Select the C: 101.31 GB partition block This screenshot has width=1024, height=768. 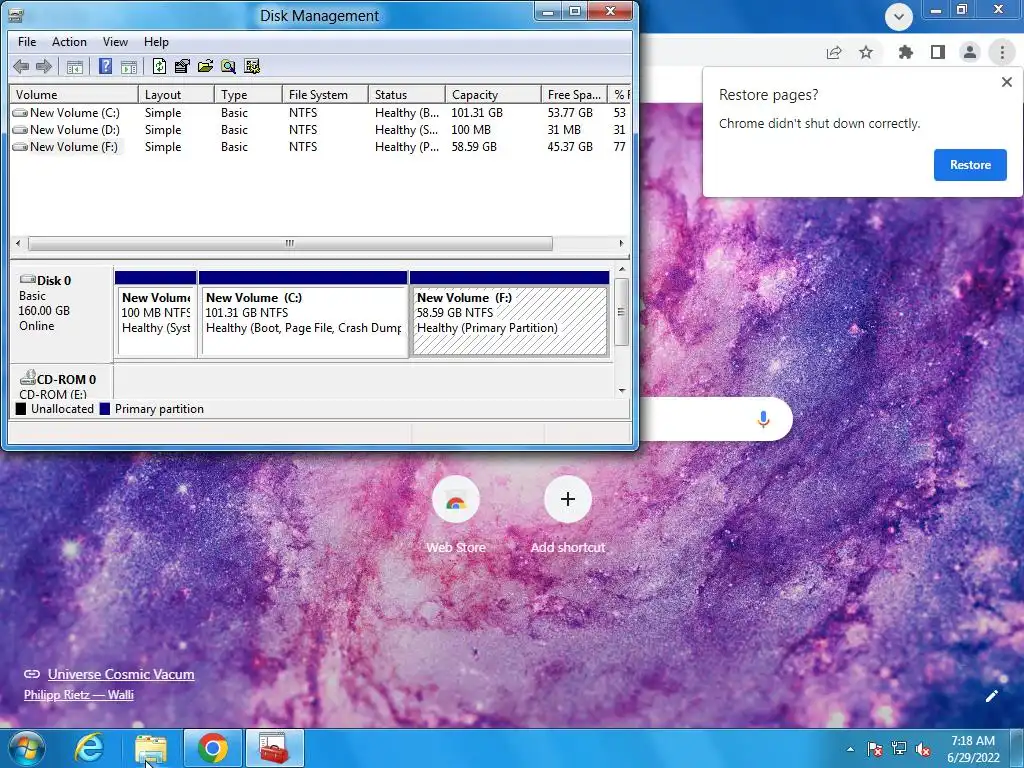coord(303,314)
